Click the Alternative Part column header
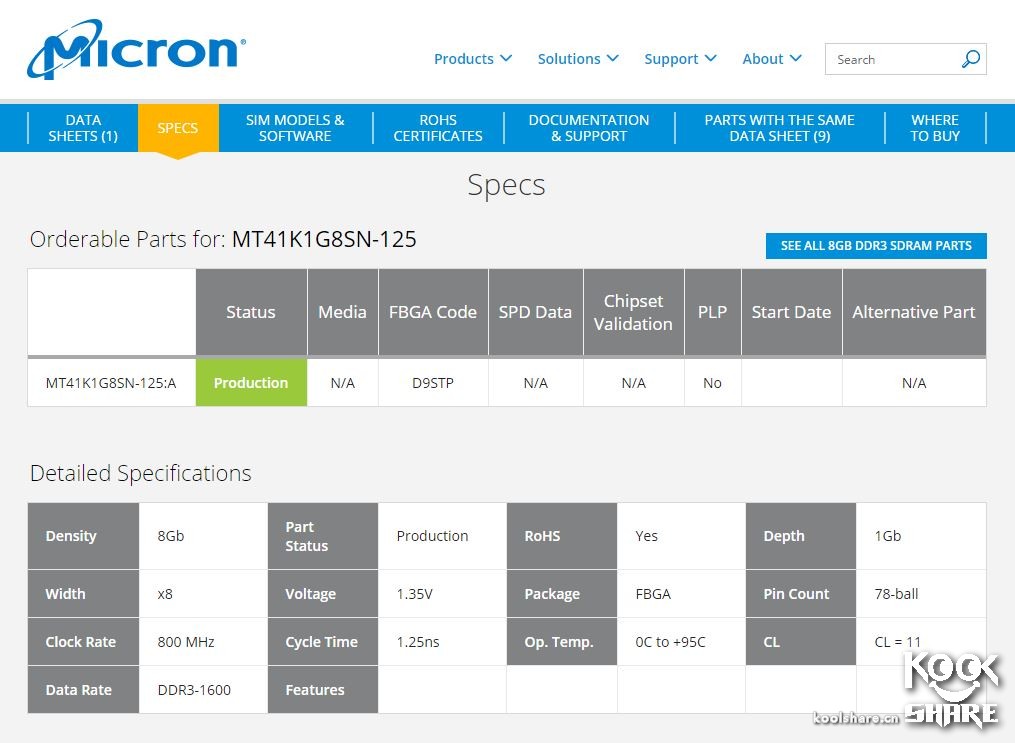The image size is (1015, 743). 914,312
